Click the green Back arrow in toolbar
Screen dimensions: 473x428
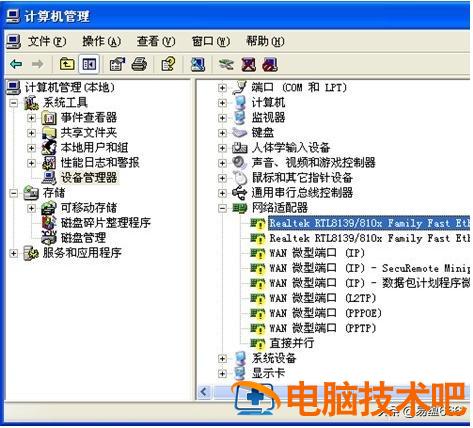click(16, 64)
